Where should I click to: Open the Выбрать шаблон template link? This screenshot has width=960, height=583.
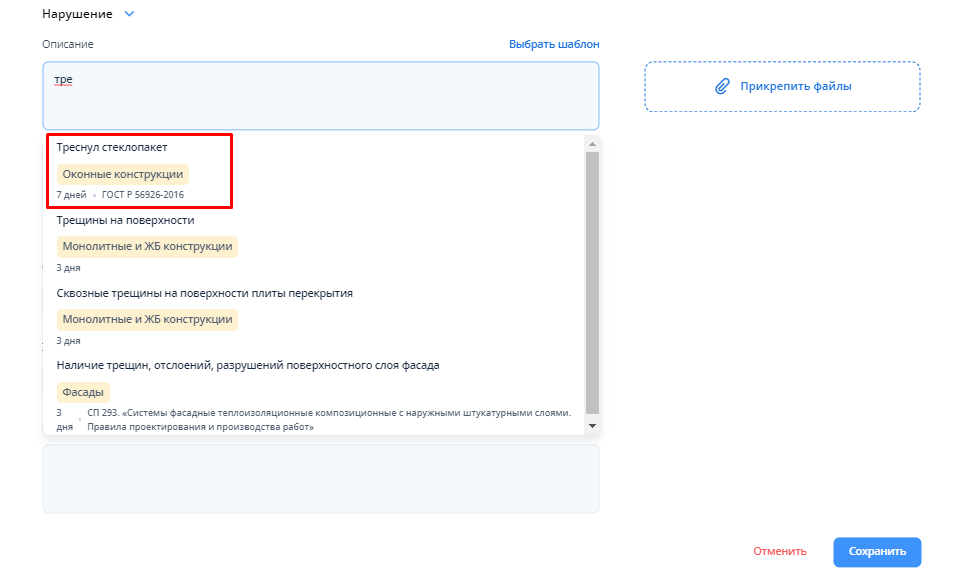coord(554,44)
